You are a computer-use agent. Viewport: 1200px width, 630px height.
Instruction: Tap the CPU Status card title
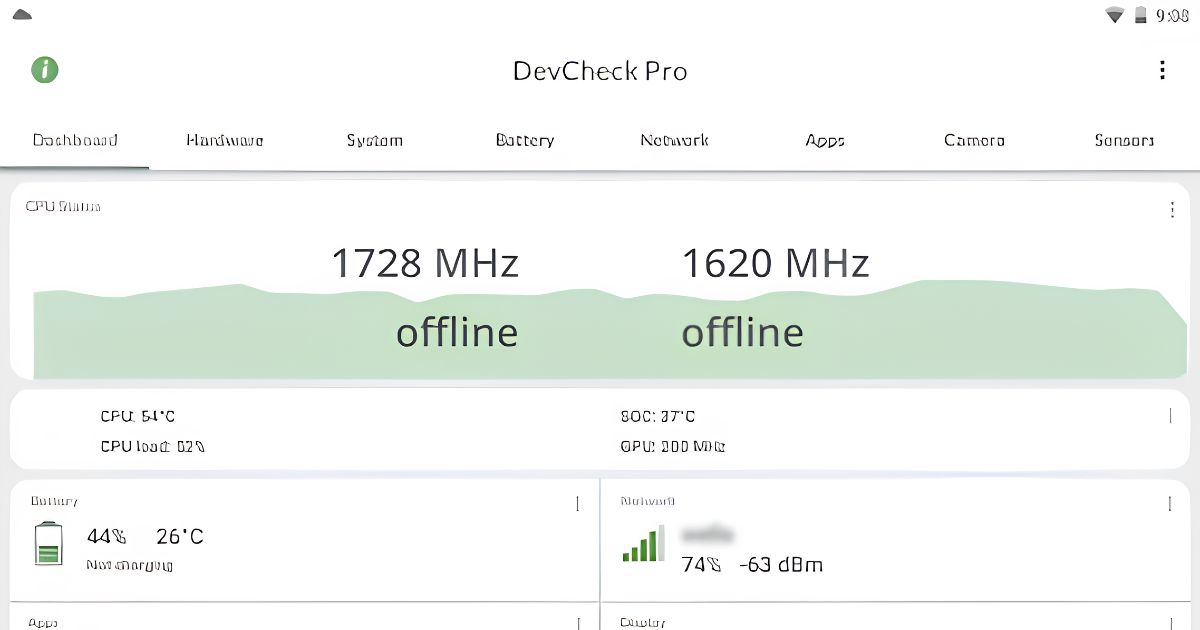pyautogui.click(x=63, y=207)
